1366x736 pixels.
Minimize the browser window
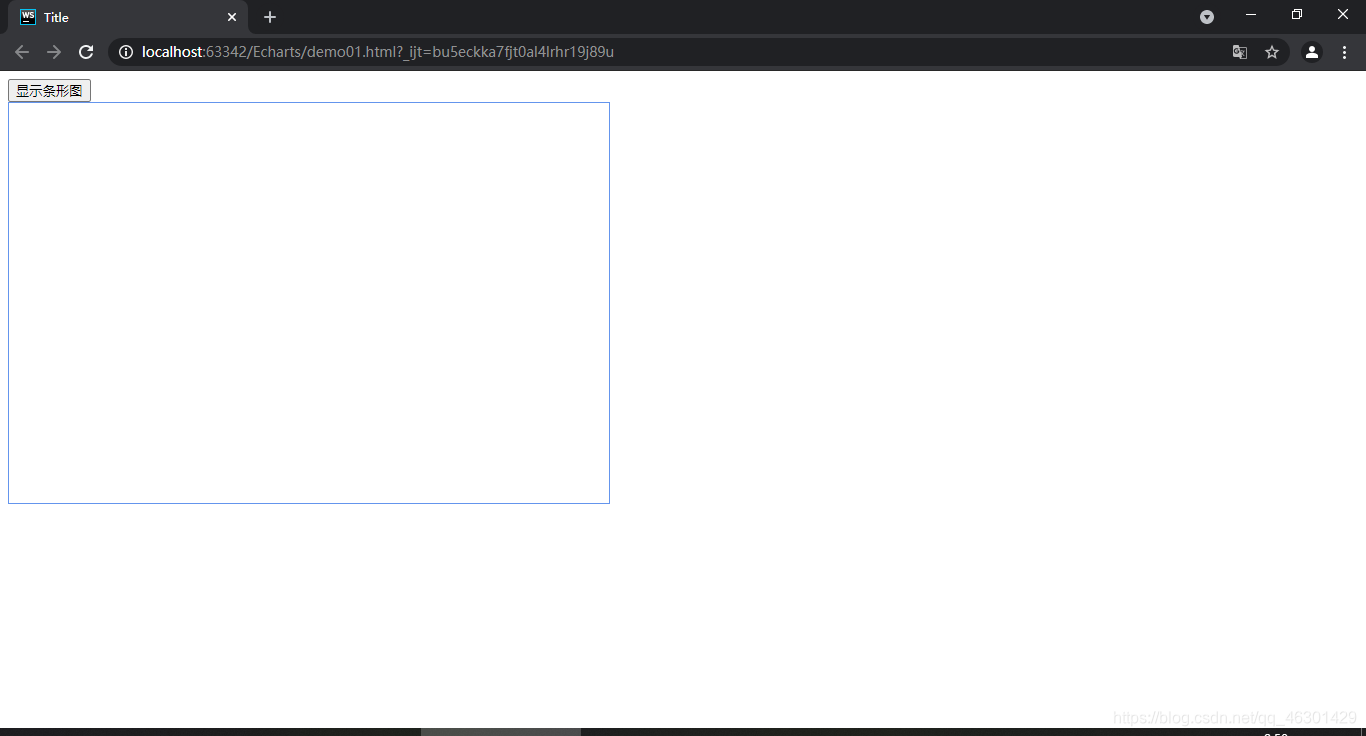[1251, 14]
